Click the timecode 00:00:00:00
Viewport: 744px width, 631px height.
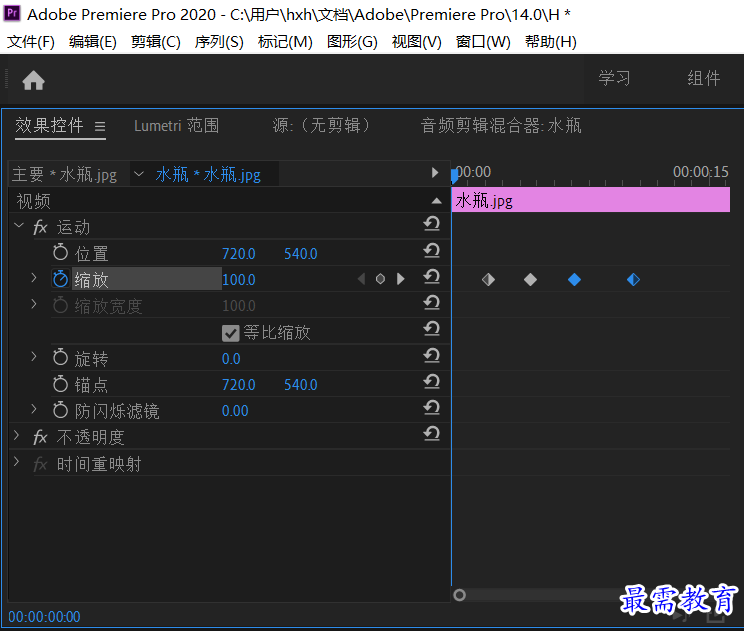click(45, 617)
